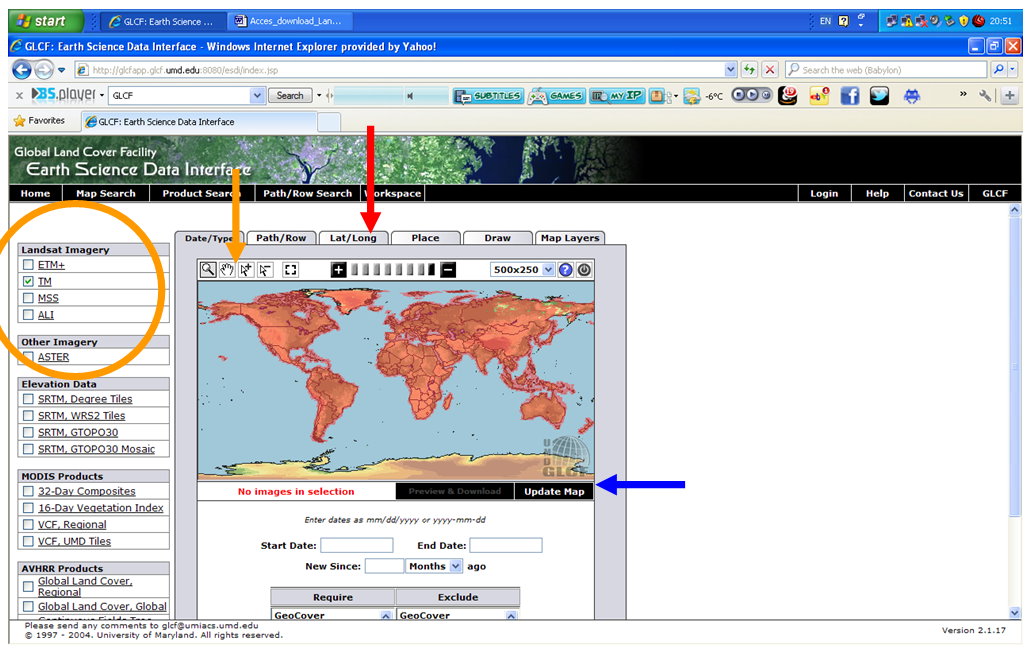Click the full extent map icon
The height and width of the screenshot is (650, 1029).
(x=291, y=270)
